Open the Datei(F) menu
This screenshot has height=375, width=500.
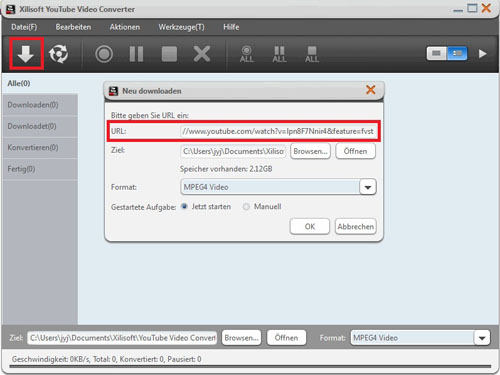coord(24,27)
